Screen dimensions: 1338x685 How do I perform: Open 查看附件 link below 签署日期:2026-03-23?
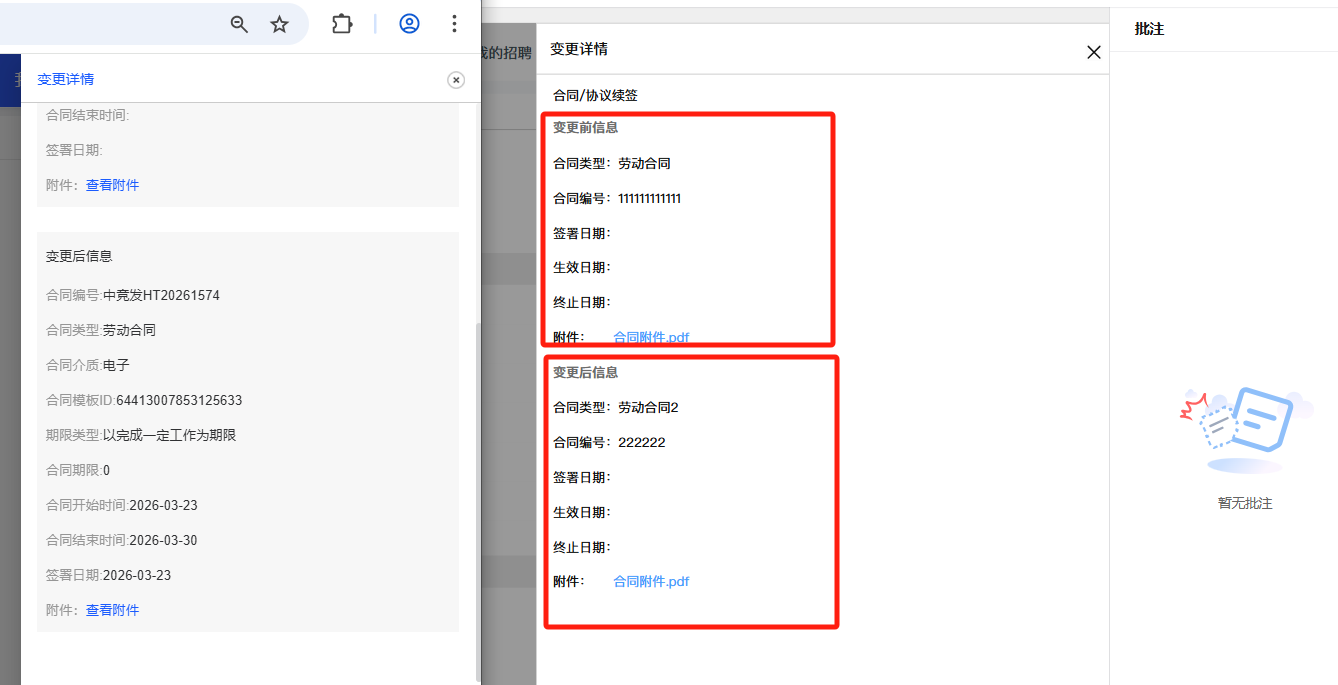pos(112,610)
